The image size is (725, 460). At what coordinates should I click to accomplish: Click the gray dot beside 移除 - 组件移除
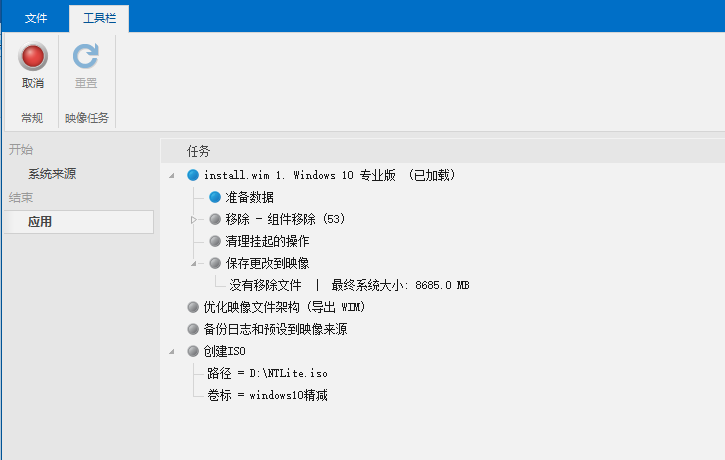click(215, 219)
